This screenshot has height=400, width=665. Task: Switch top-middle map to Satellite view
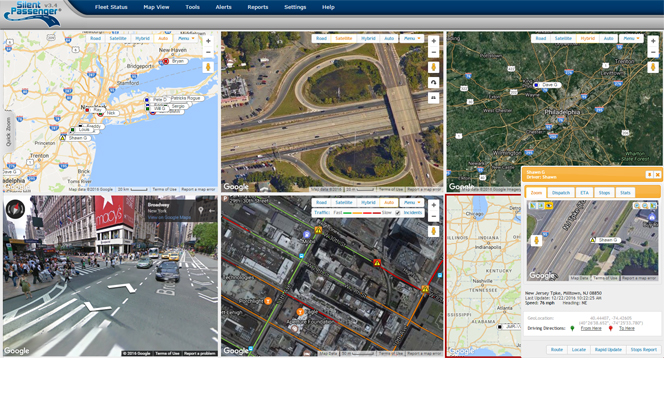[x=344, y=38]
